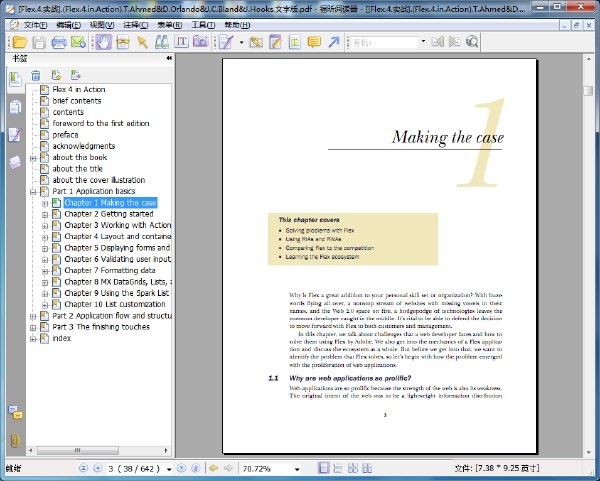Open the page number dropdown arrow

coord(169,469)
